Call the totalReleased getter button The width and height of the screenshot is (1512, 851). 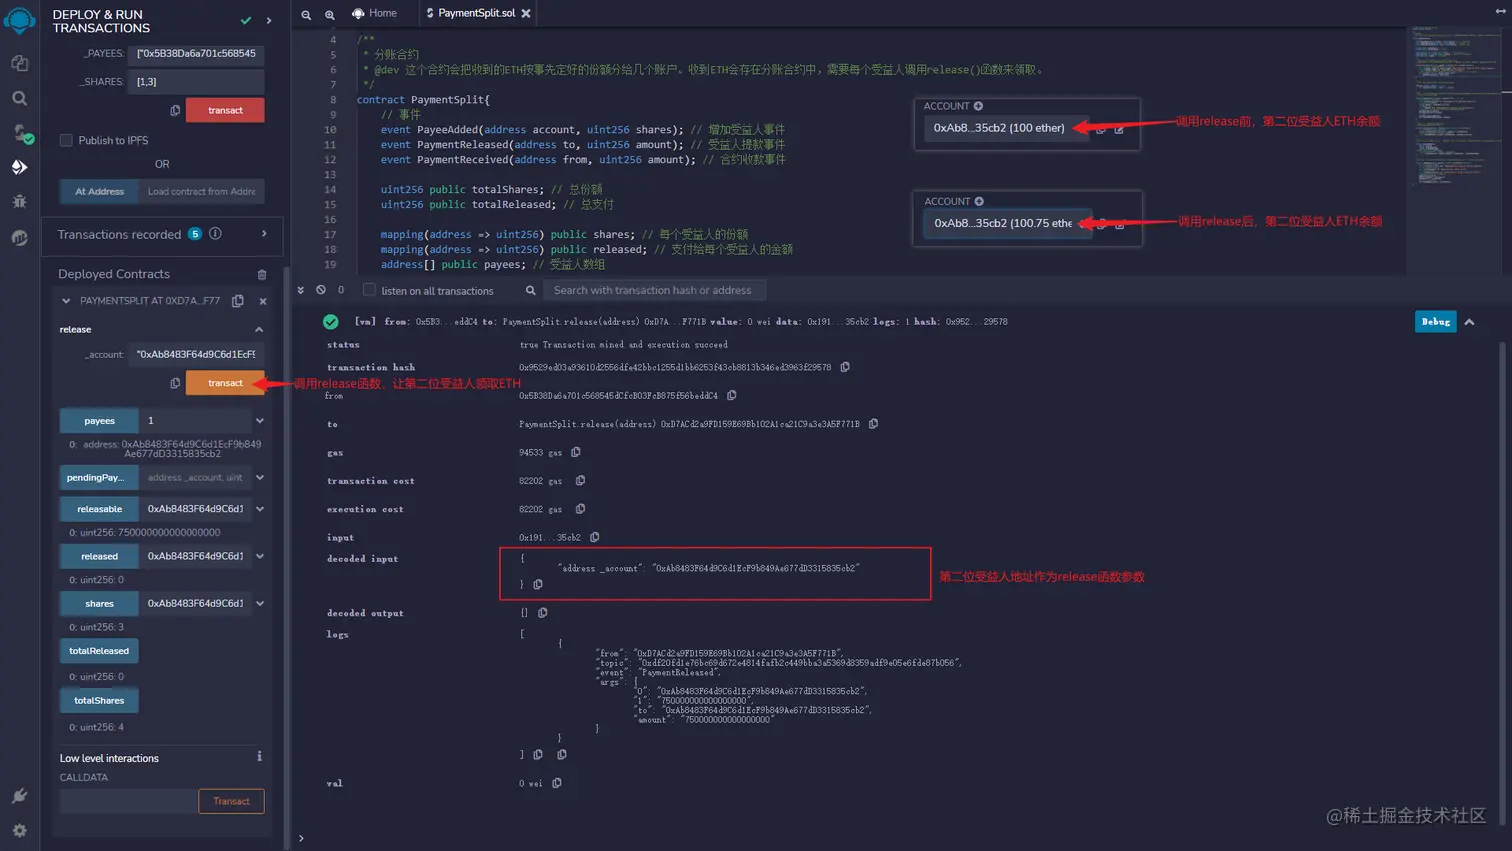(x=99, y=651)
